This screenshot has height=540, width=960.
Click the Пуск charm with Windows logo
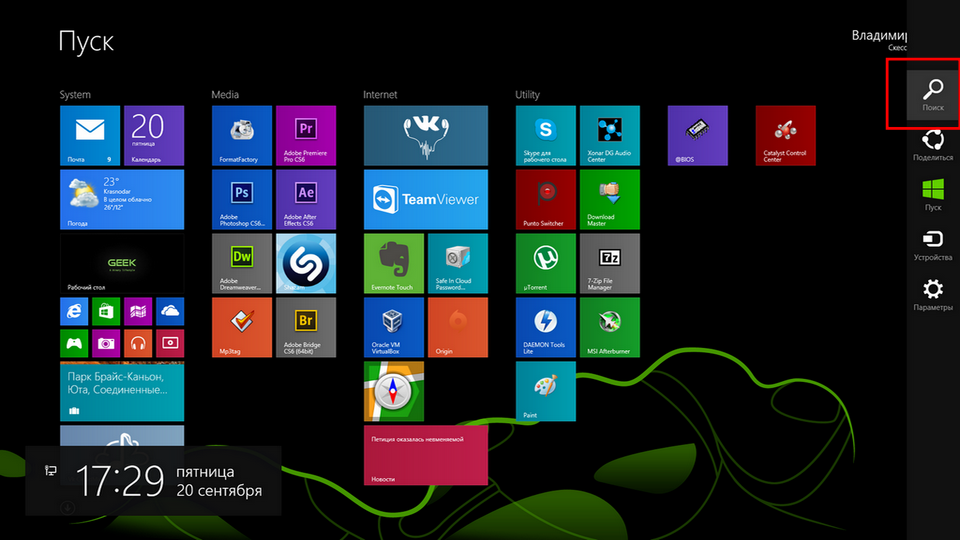933,195
